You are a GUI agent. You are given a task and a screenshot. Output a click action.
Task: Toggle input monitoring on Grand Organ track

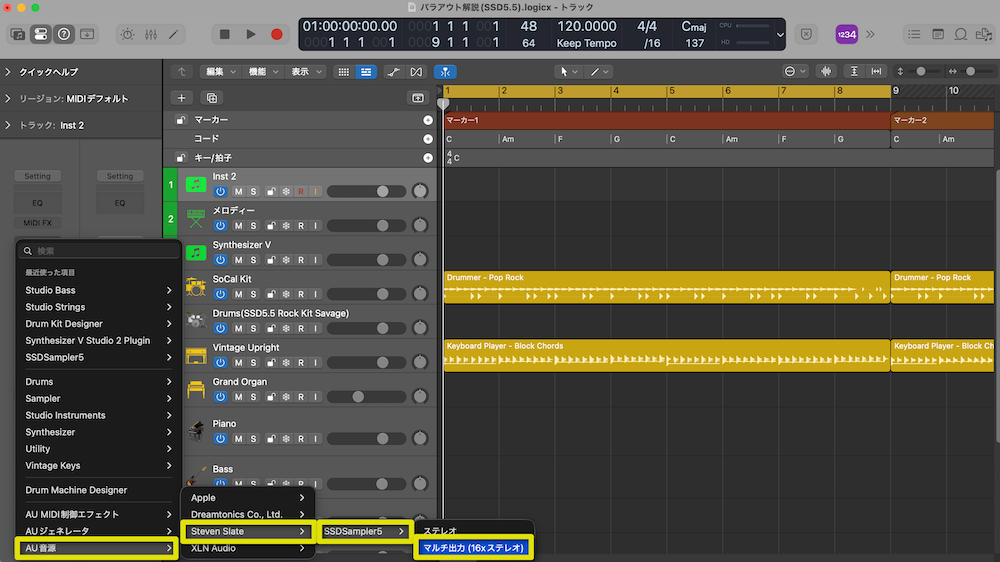(x=315, y=397)
